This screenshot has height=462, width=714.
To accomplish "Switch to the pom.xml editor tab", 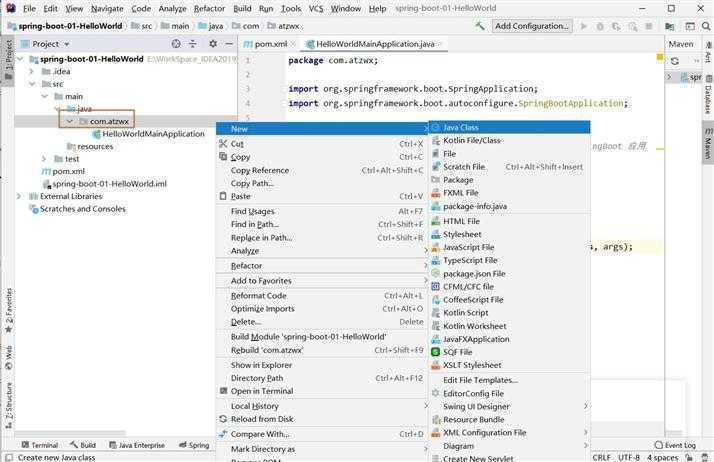I will (270, 44).
